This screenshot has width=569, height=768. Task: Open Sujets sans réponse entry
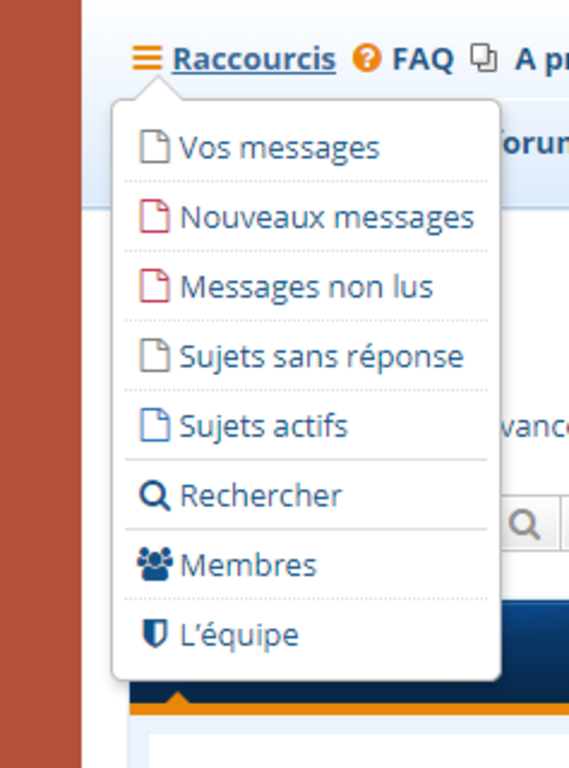coord(306,356)
